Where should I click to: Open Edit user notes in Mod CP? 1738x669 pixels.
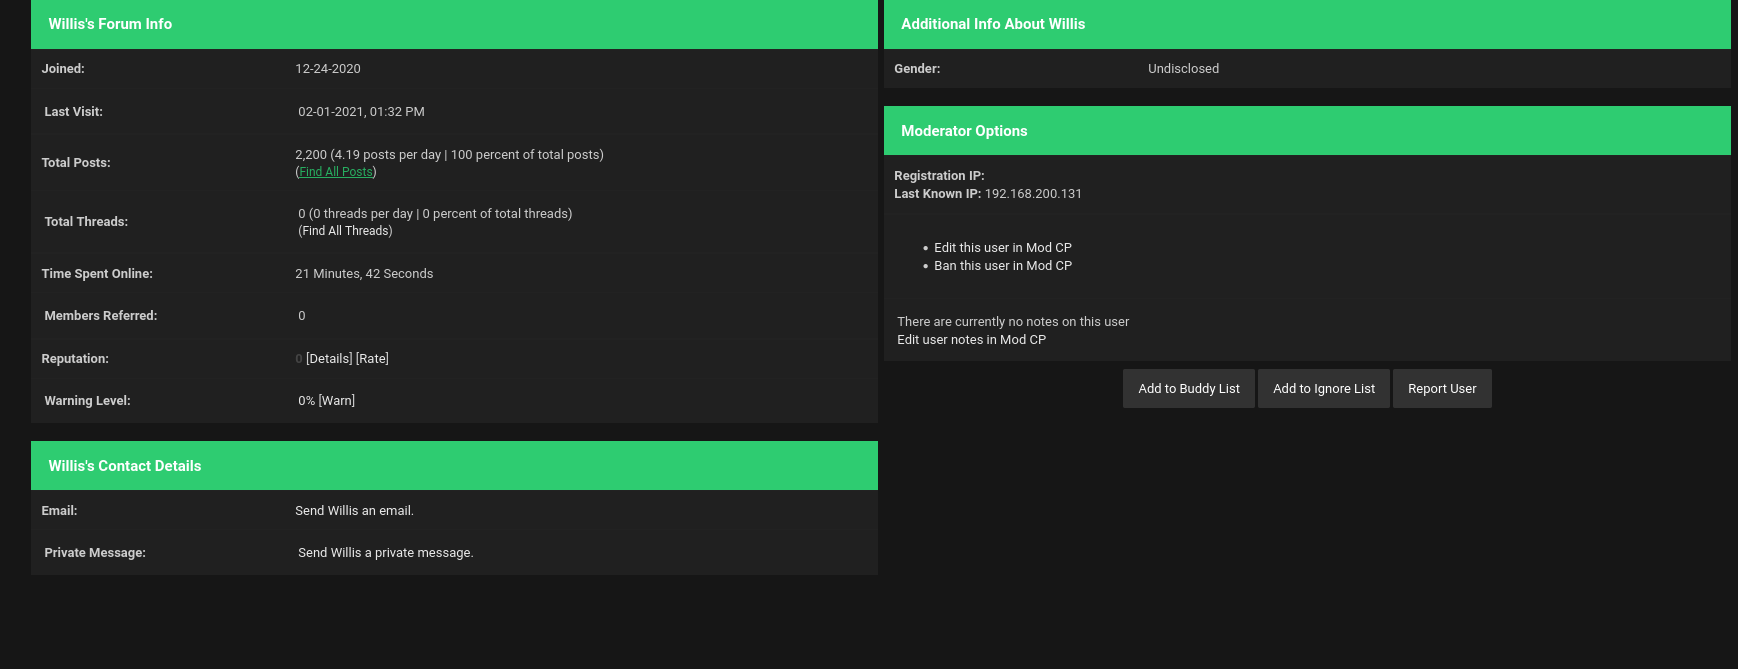pos(971,340)
